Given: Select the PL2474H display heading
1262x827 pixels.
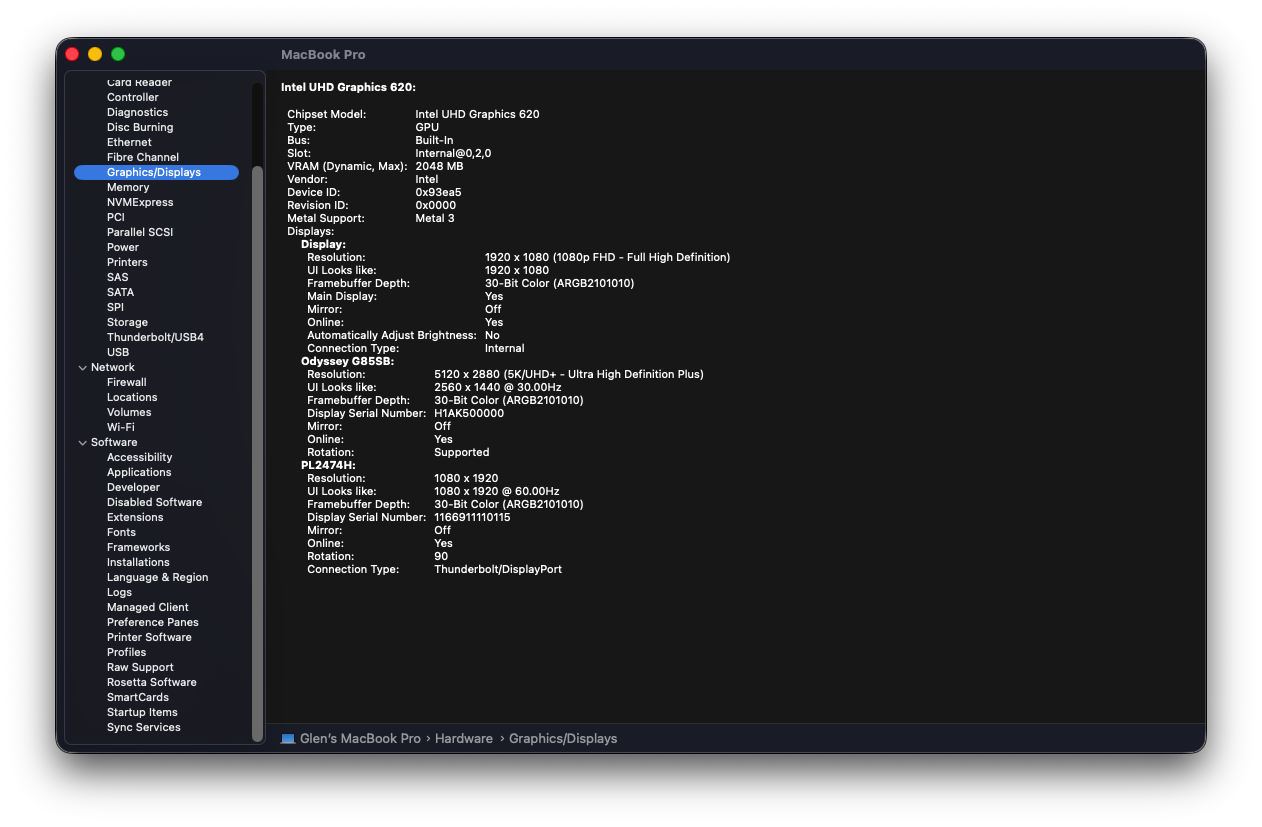Looking at the screenshot, I should [x=328, y=465].
